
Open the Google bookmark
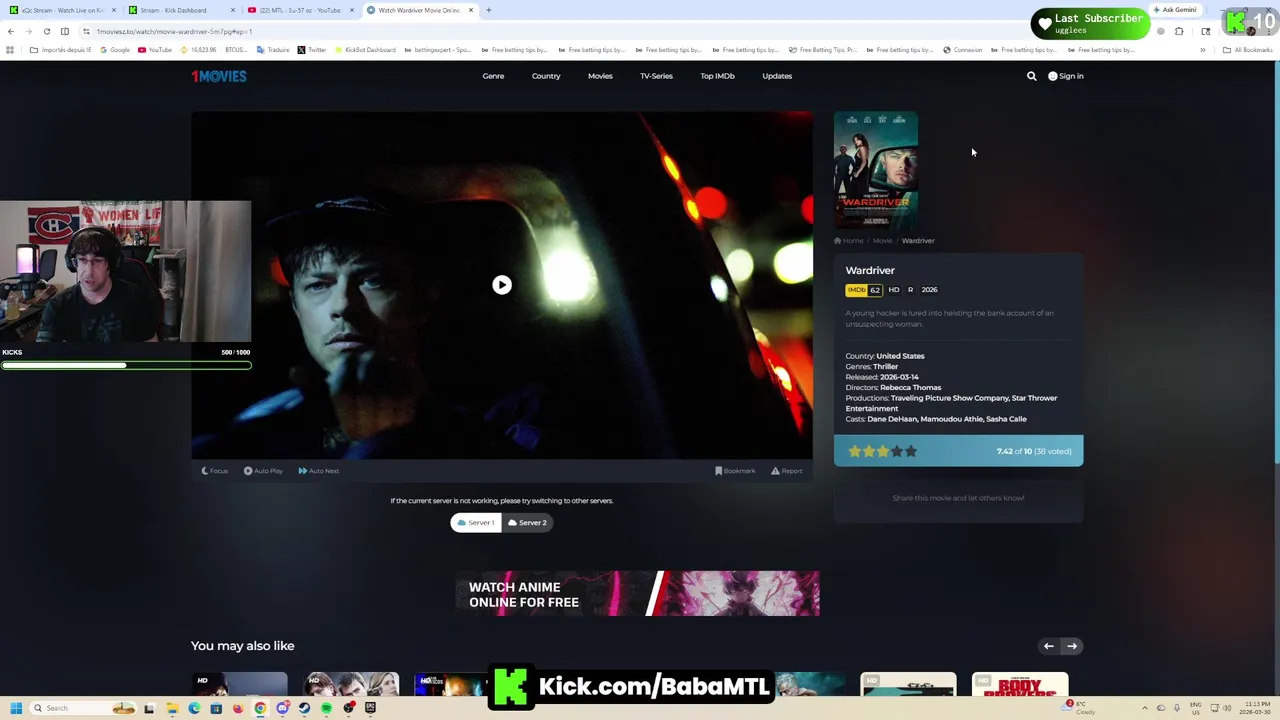click(116, 50)
